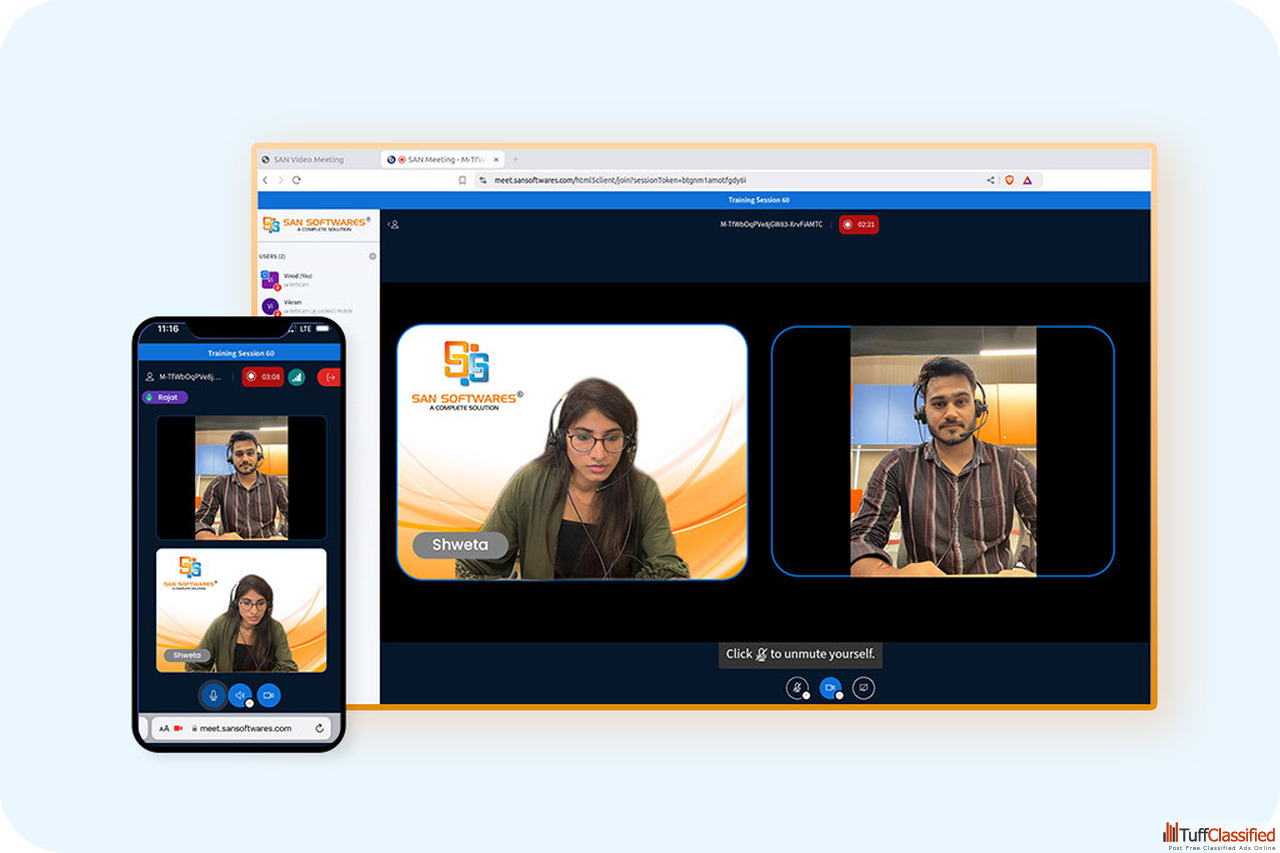Open the webcam options arrow on desktop

[x=840, y=695]
